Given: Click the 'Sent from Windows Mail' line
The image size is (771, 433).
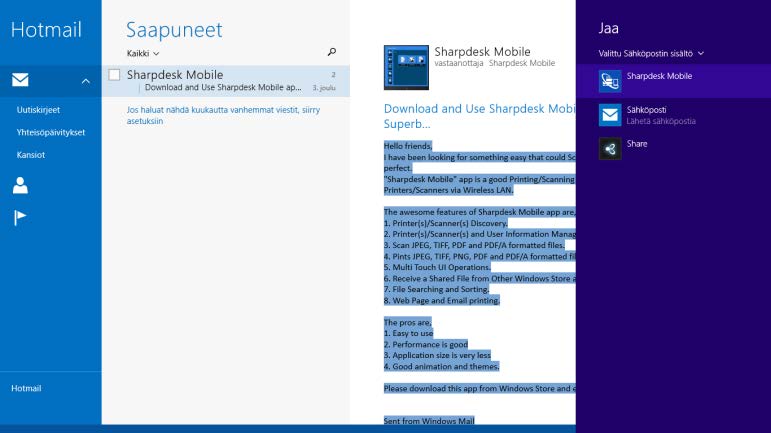Looking at the screenshot, I should [429, 421].
